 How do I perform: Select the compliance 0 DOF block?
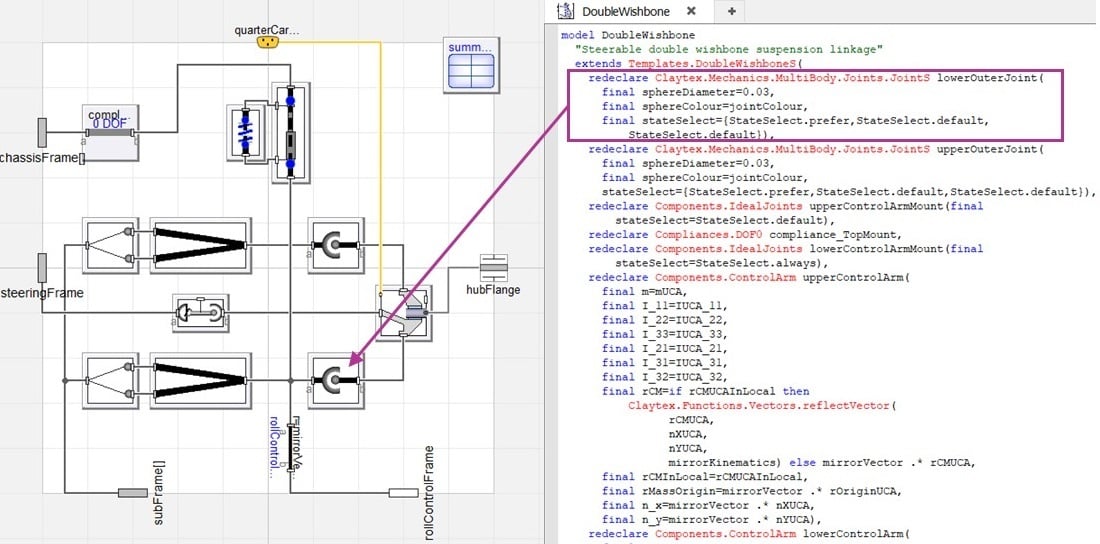tap(110, 133)
